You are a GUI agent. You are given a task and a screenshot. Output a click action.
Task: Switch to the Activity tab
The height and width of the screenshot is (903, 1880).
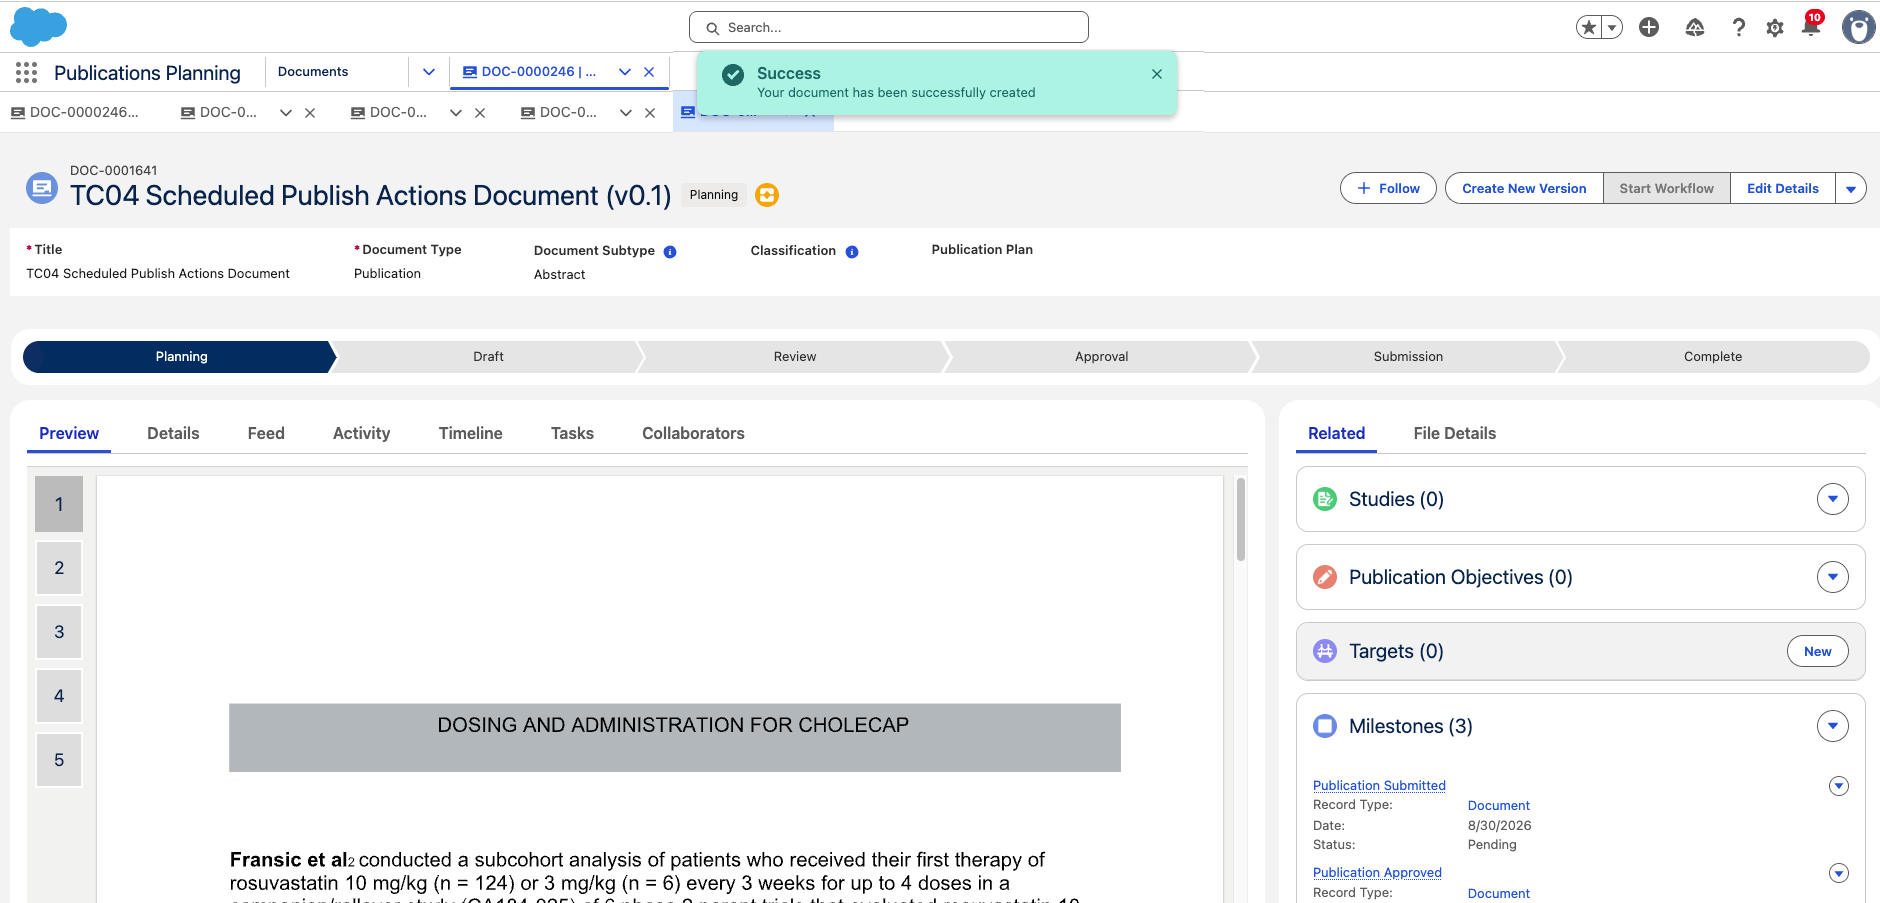[361, 433]
